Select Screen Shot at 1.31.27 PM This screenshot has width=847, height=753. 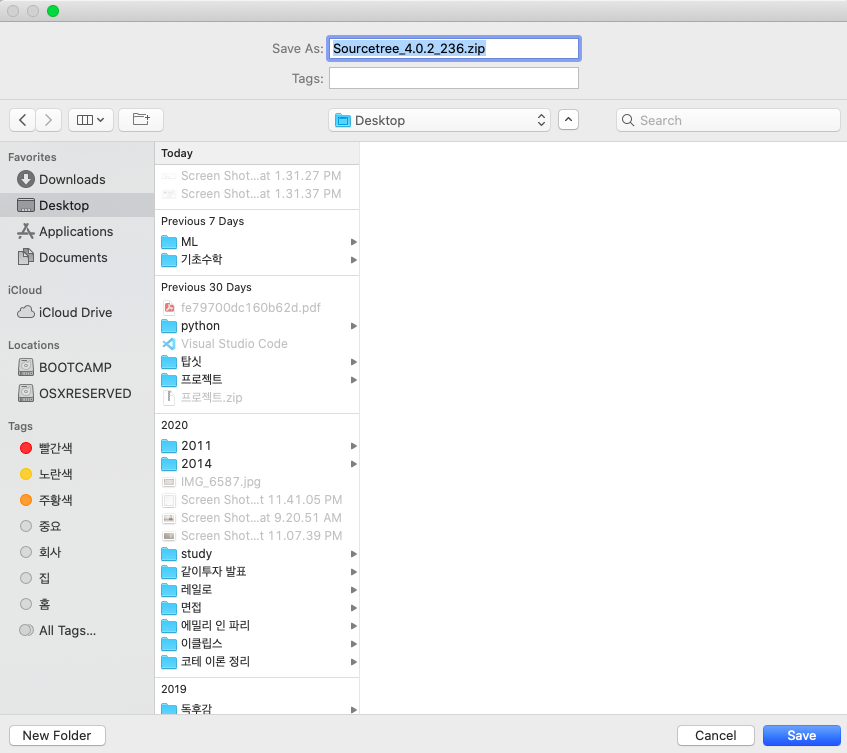[x=259, y=176]
